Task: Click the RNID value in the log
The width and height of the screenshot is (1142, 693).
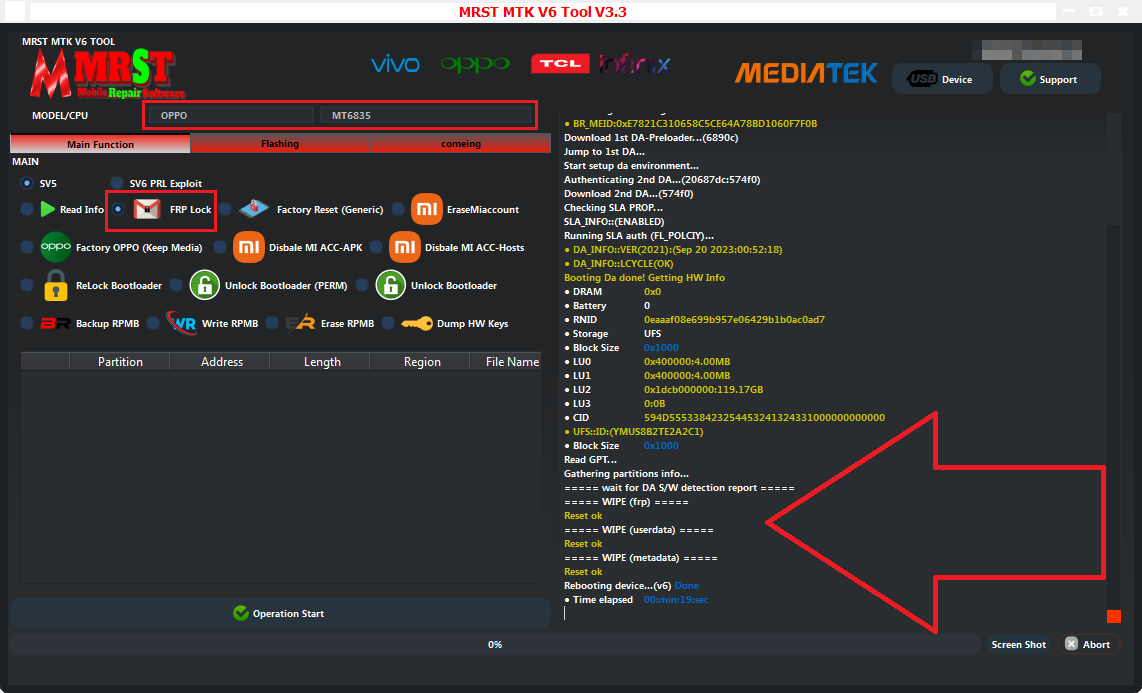Action: click(x=734, y=320)
